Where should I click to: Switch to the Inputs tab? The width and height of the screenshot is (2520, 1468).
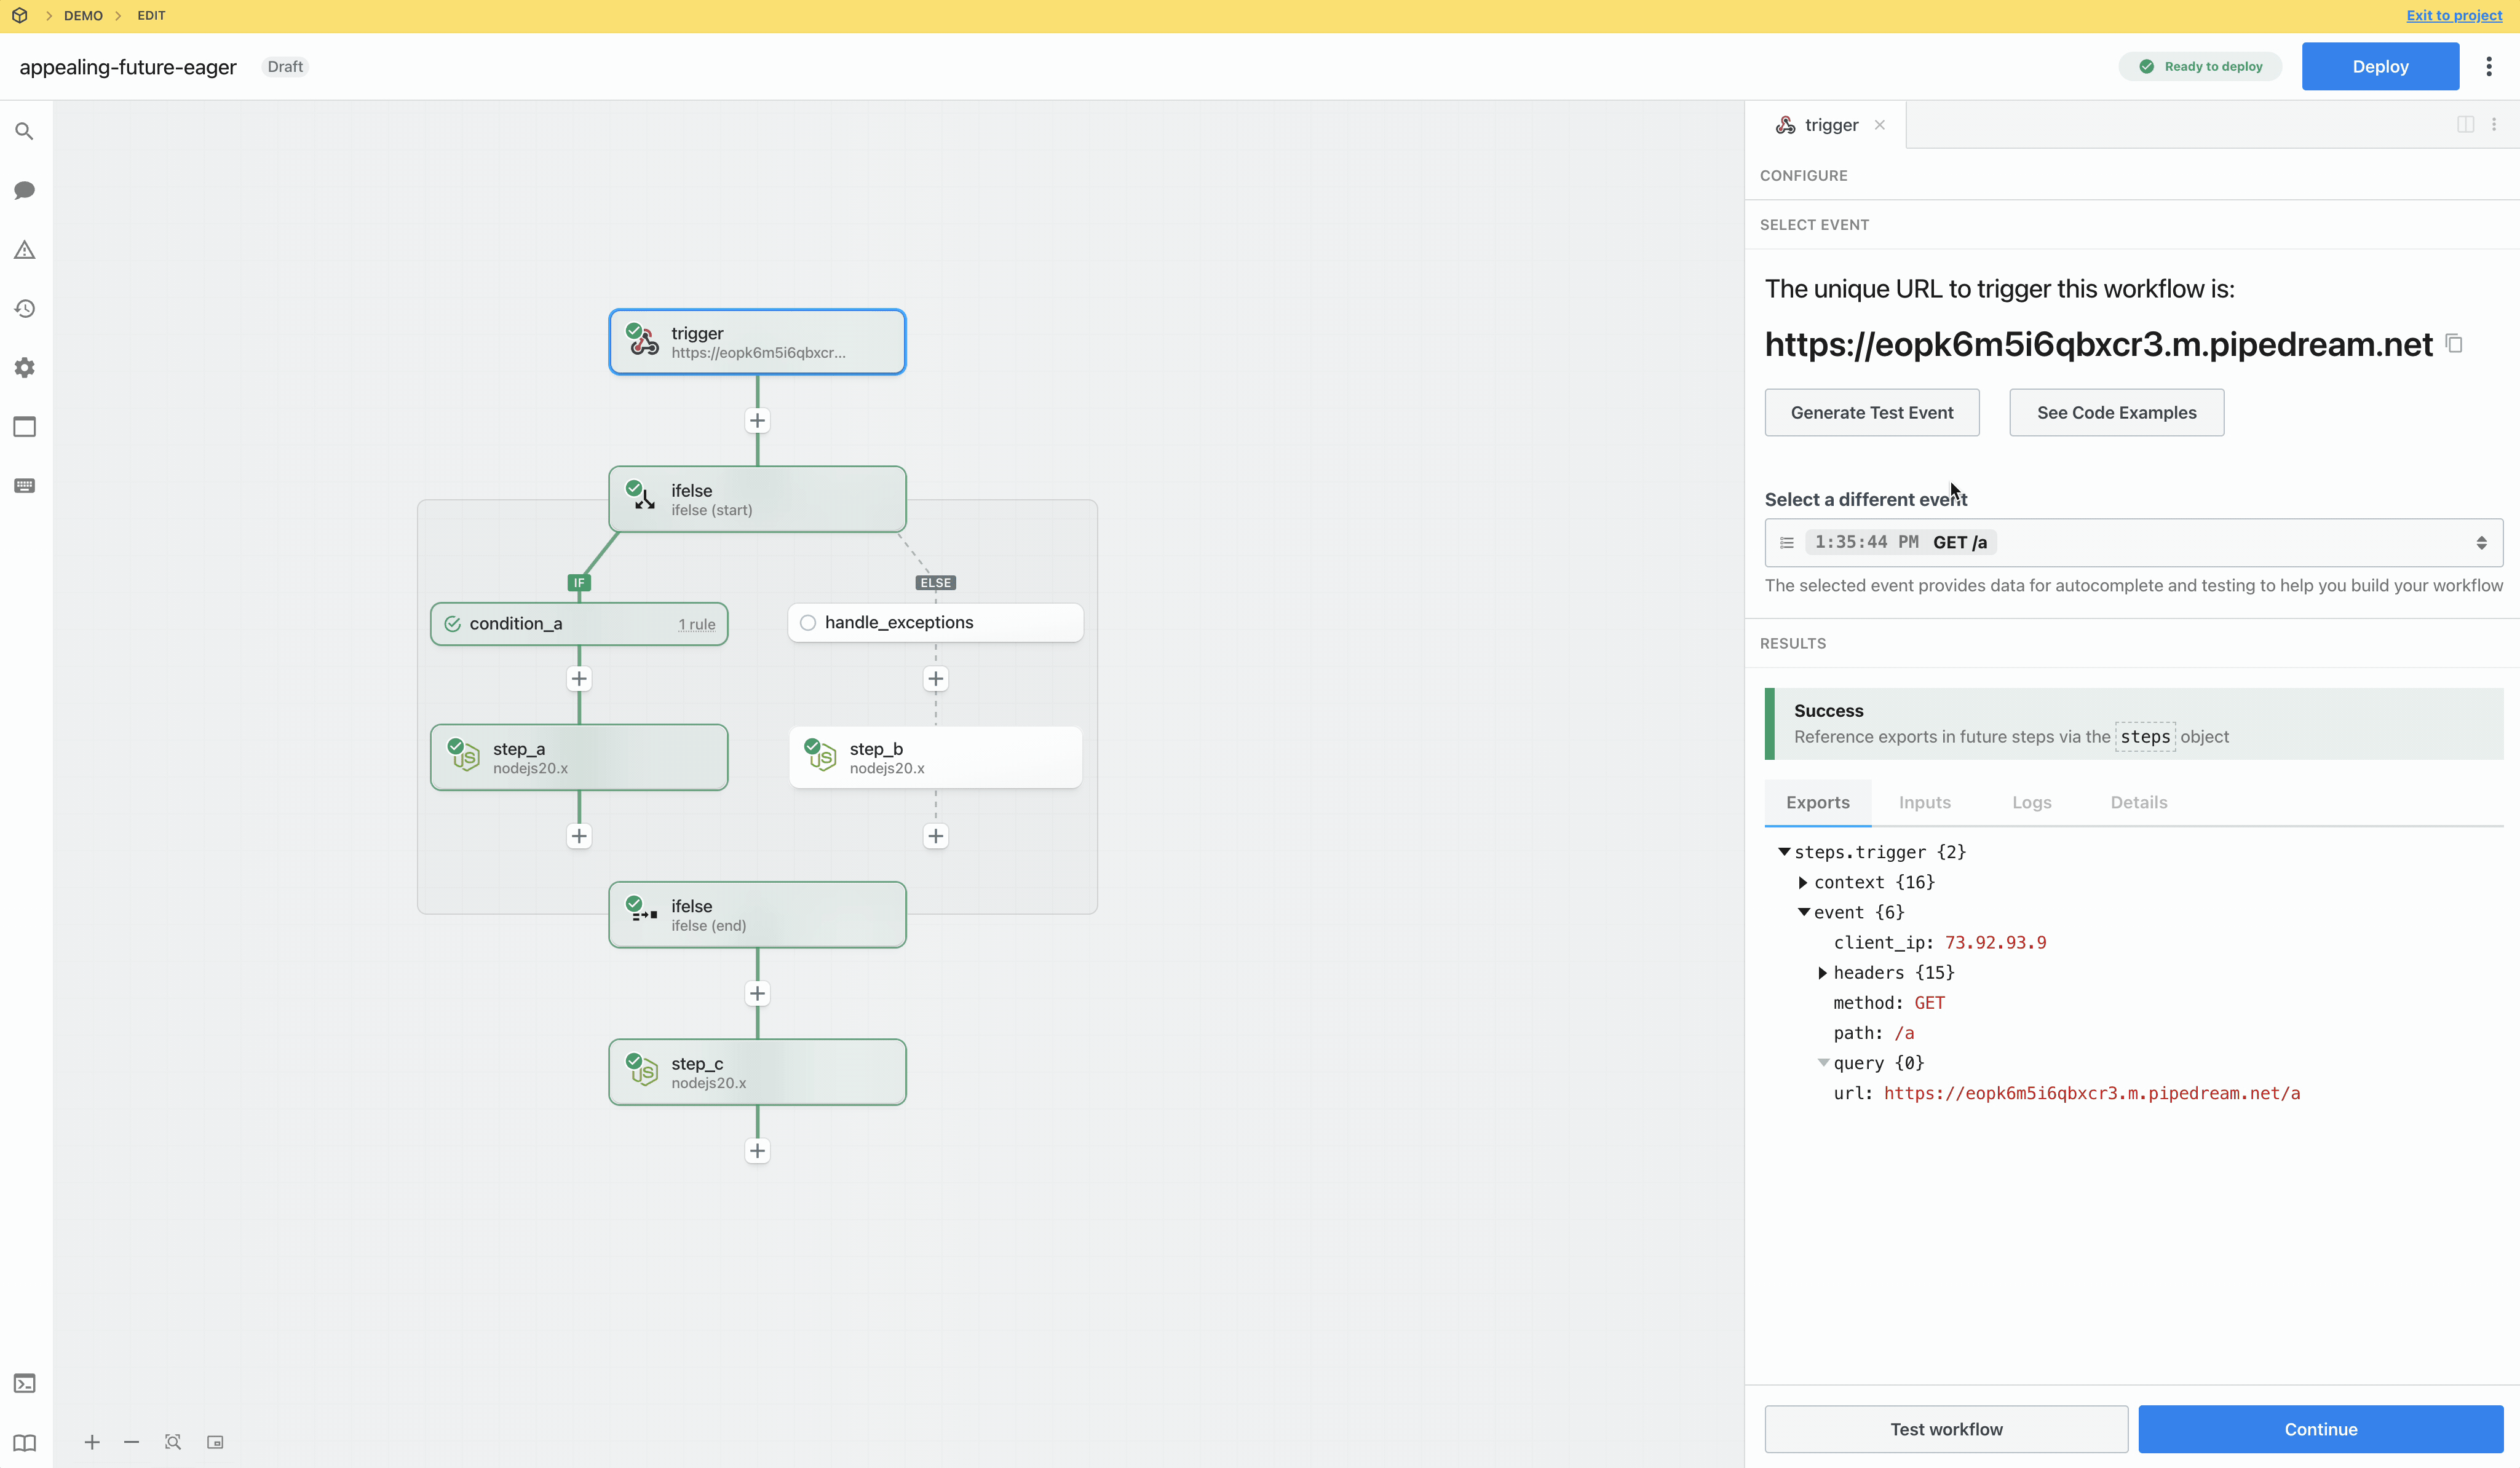pos(1924,802)
